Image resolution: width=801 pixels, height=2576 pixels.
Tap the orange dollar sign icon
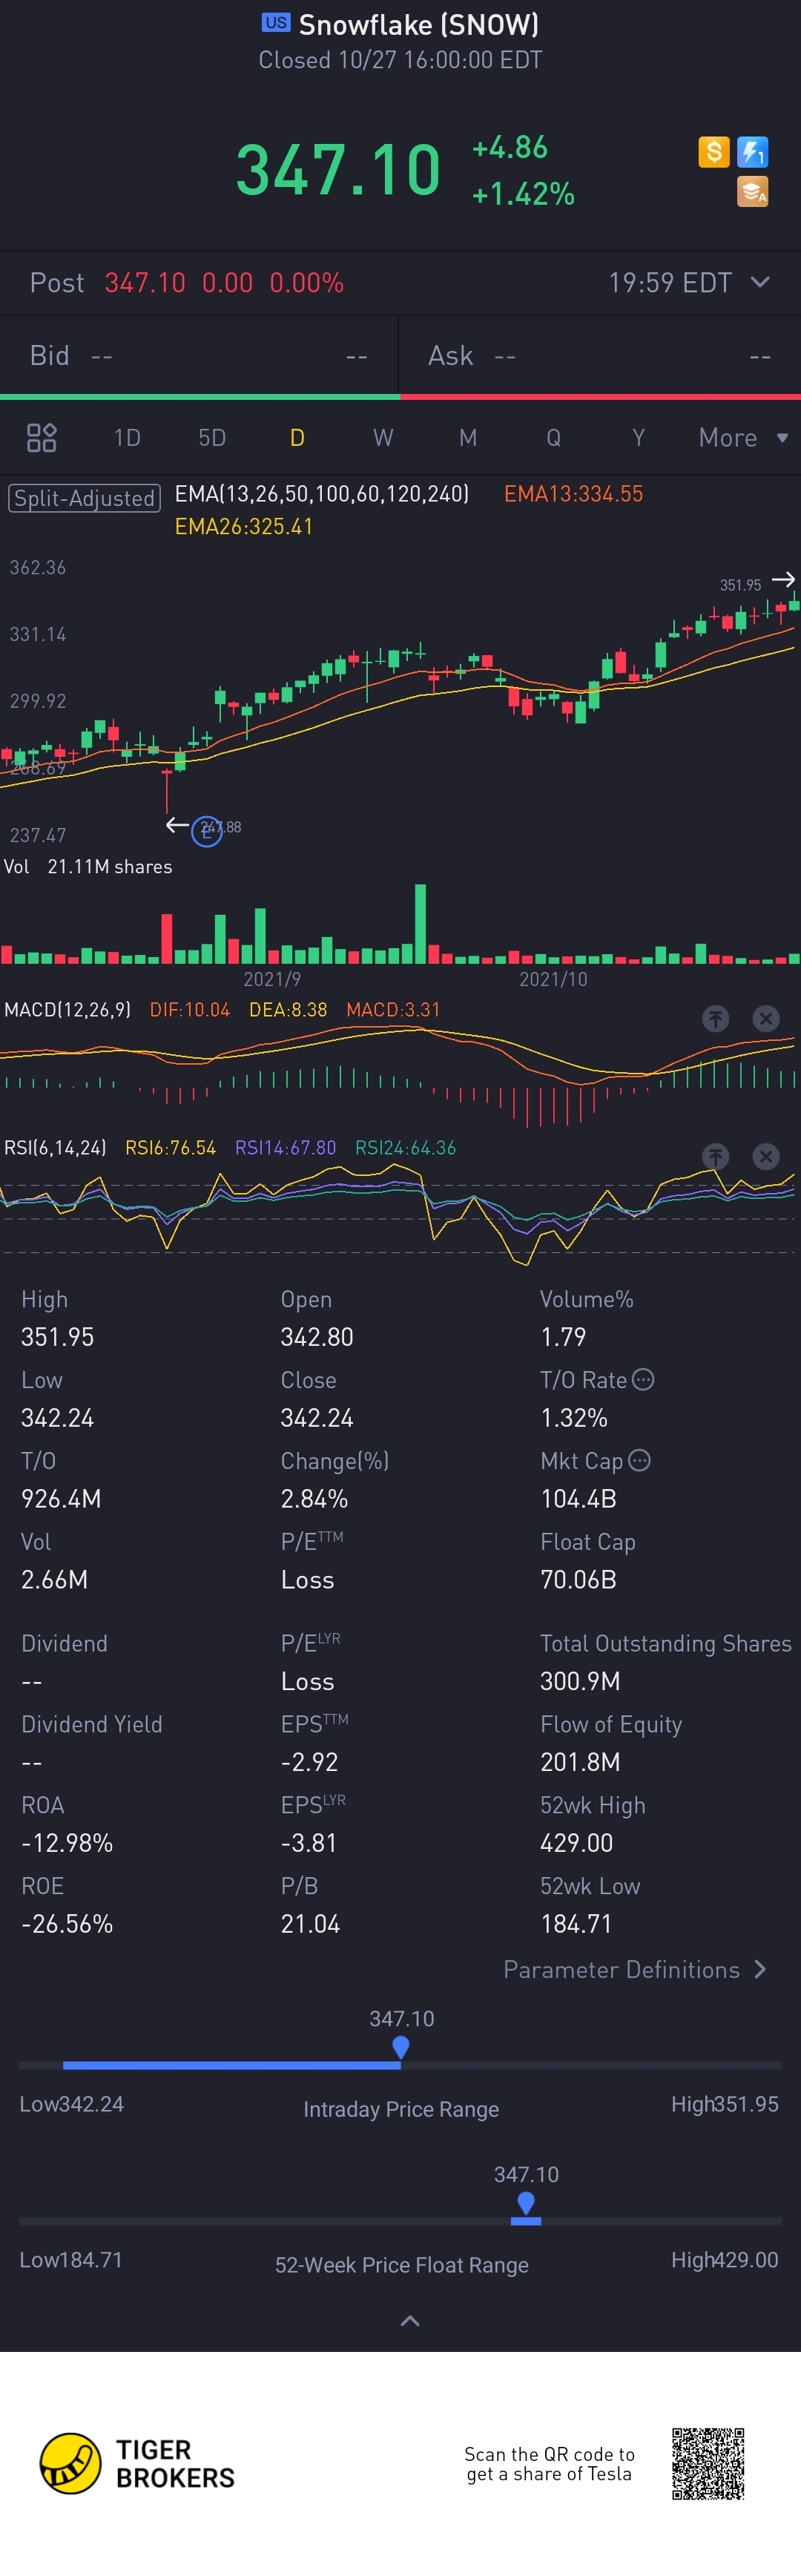[x=713, y=152]
